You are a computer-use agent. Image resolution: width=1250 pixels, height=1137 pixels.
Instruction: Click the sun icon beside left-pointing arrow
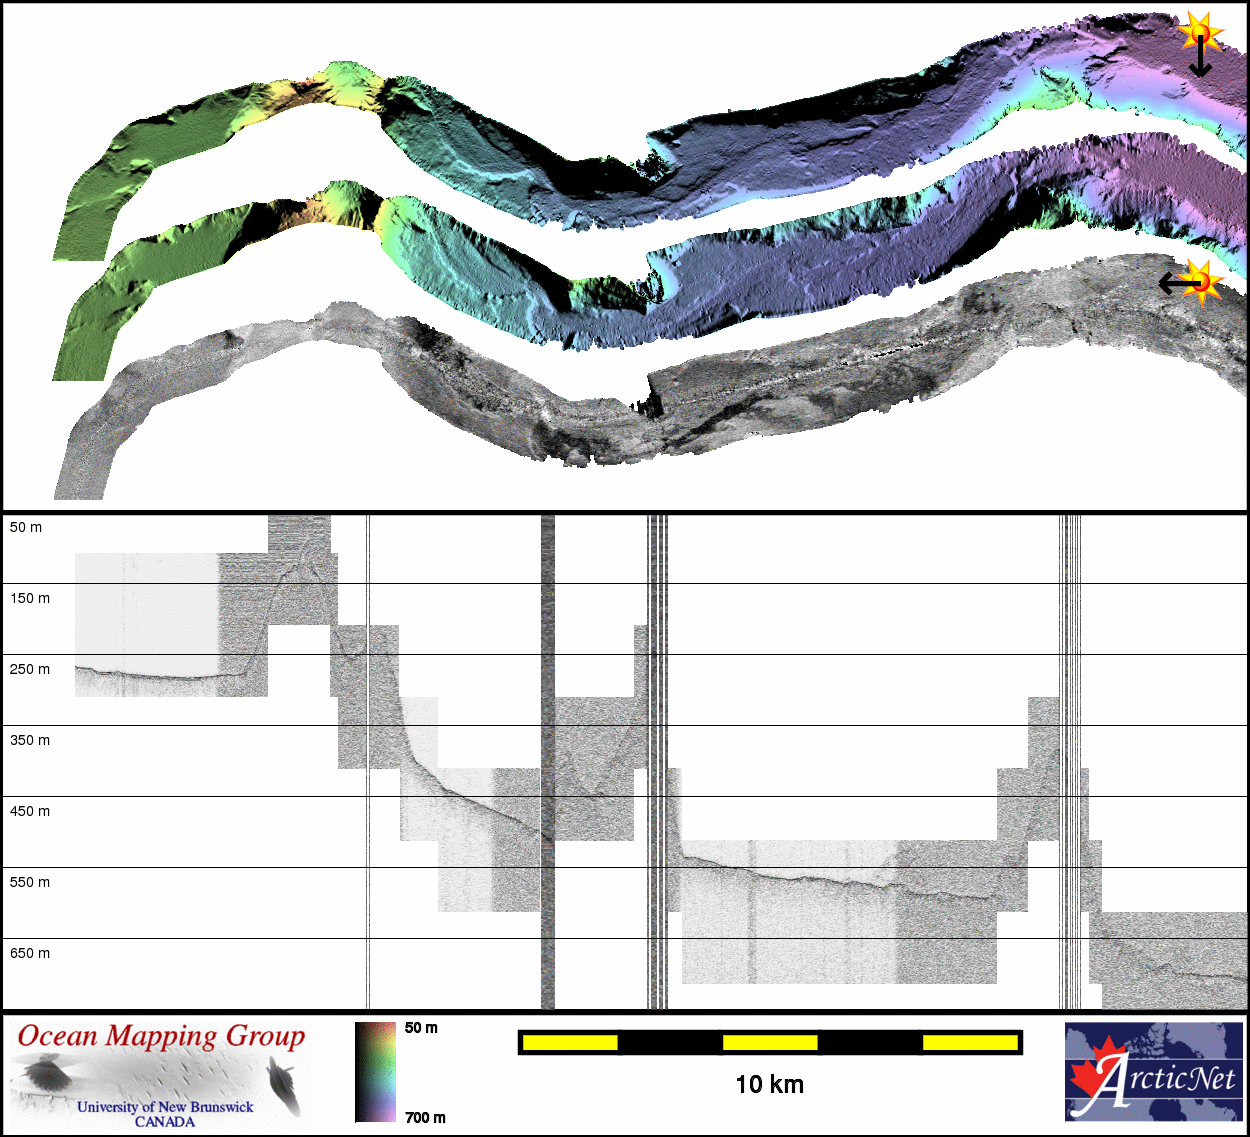click(x=1203, y=281)
